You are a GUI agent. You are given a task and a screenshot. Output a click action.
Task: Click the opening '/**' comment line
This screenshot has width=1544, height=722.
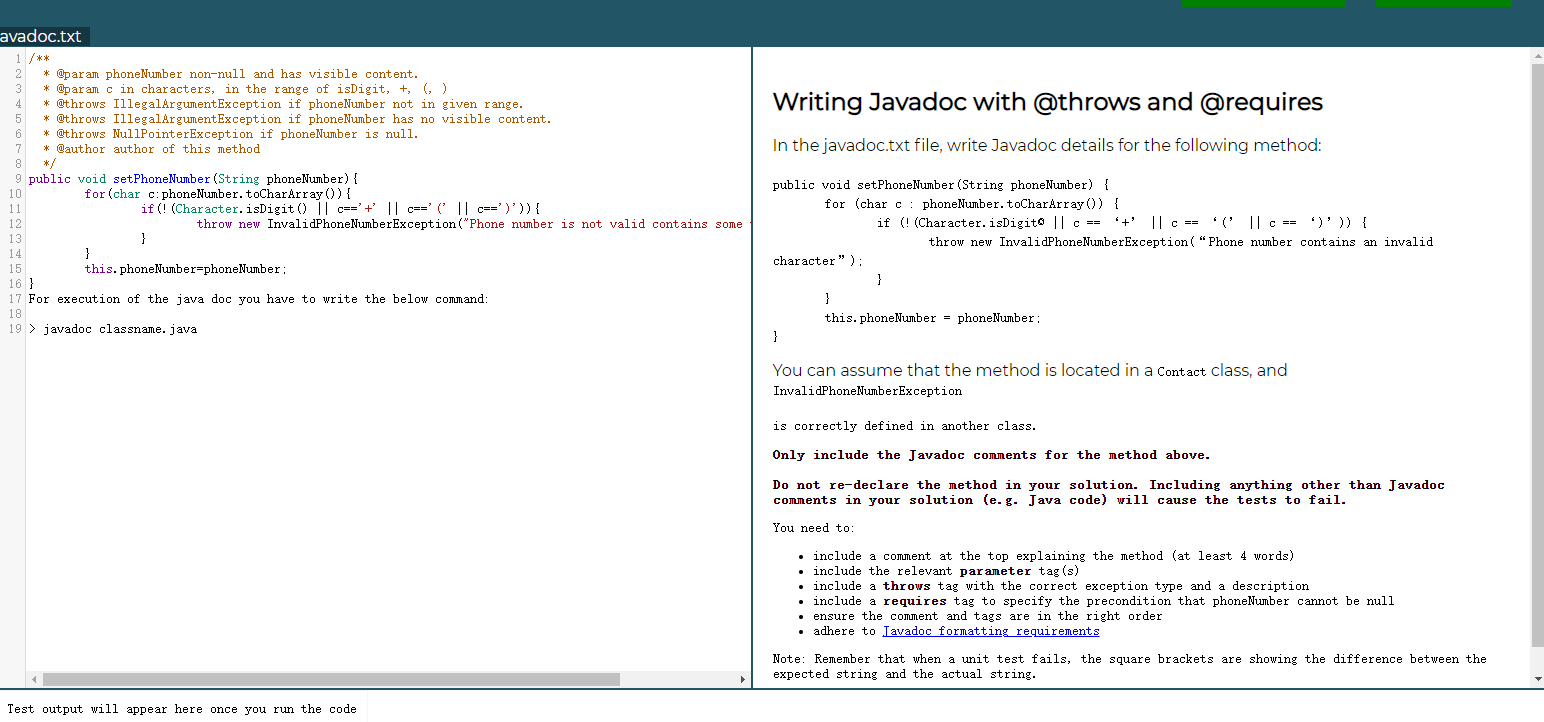[40, 59]
